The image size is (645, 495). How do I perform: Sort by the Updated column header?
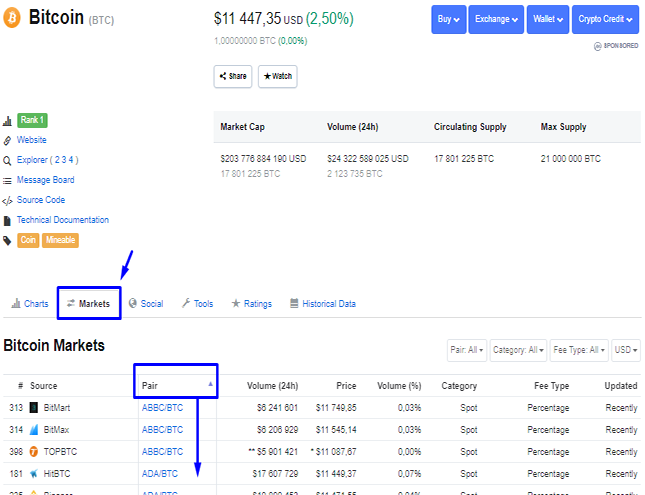click(621, 386)
